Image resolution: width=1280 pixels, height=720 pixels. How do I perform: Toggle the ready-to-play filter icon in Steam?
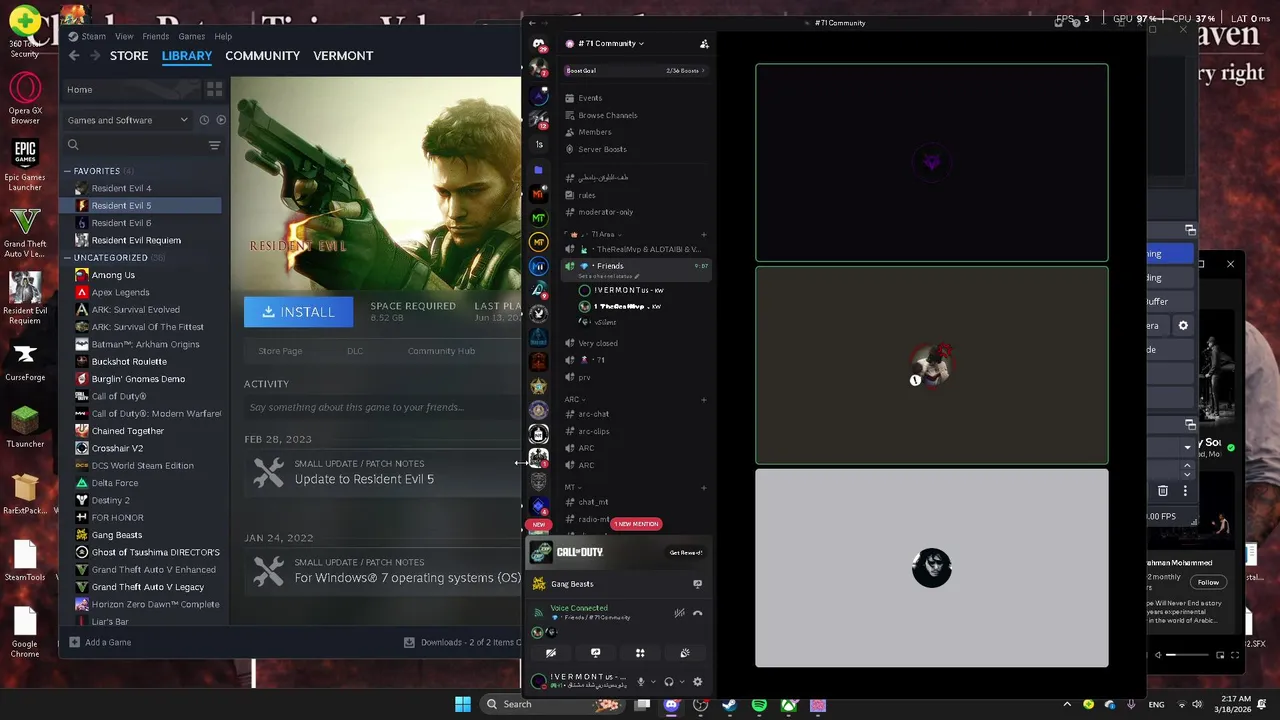point(221,120)
